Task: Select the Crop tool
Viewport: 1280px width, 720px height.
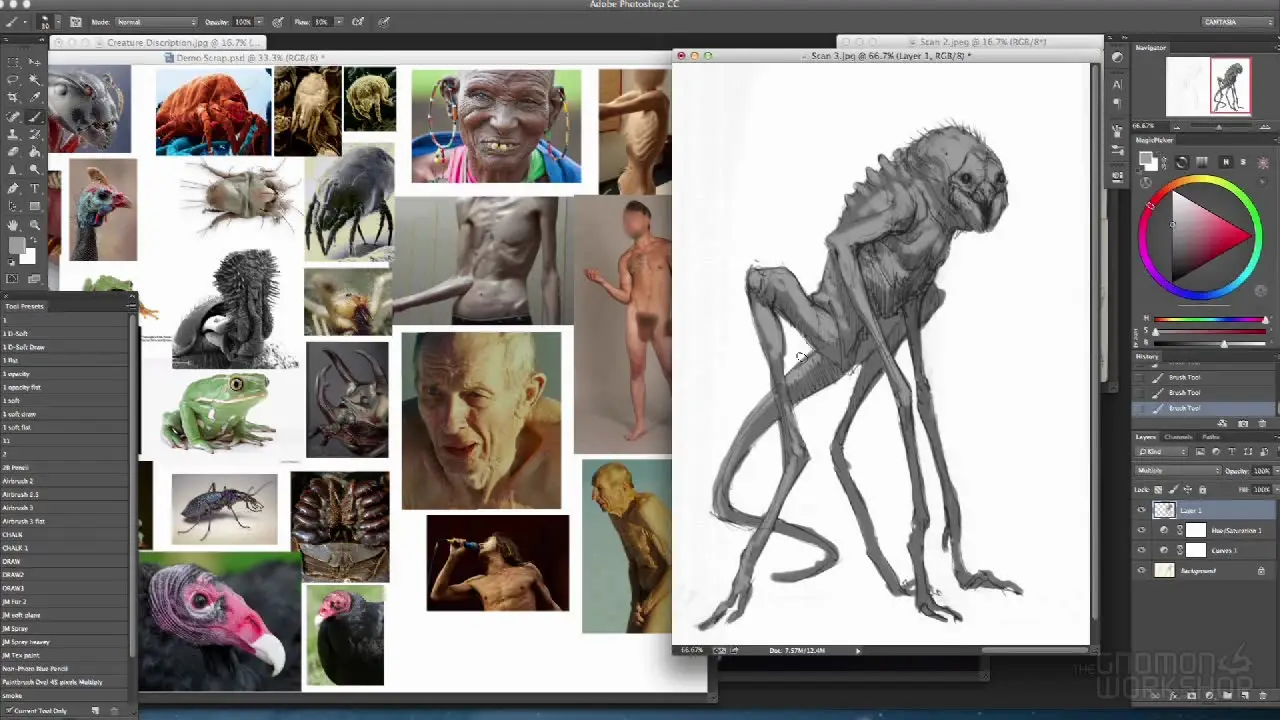Action: tap(13, 97)
